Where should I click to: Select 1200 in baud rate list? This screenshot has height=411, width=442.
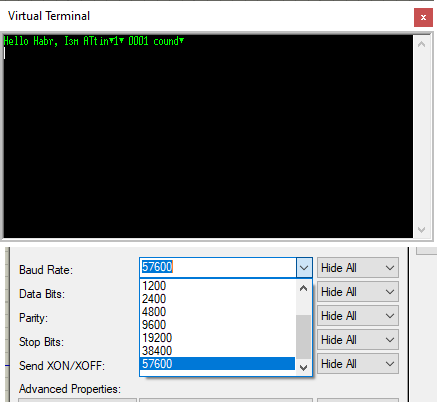point(217,286)
